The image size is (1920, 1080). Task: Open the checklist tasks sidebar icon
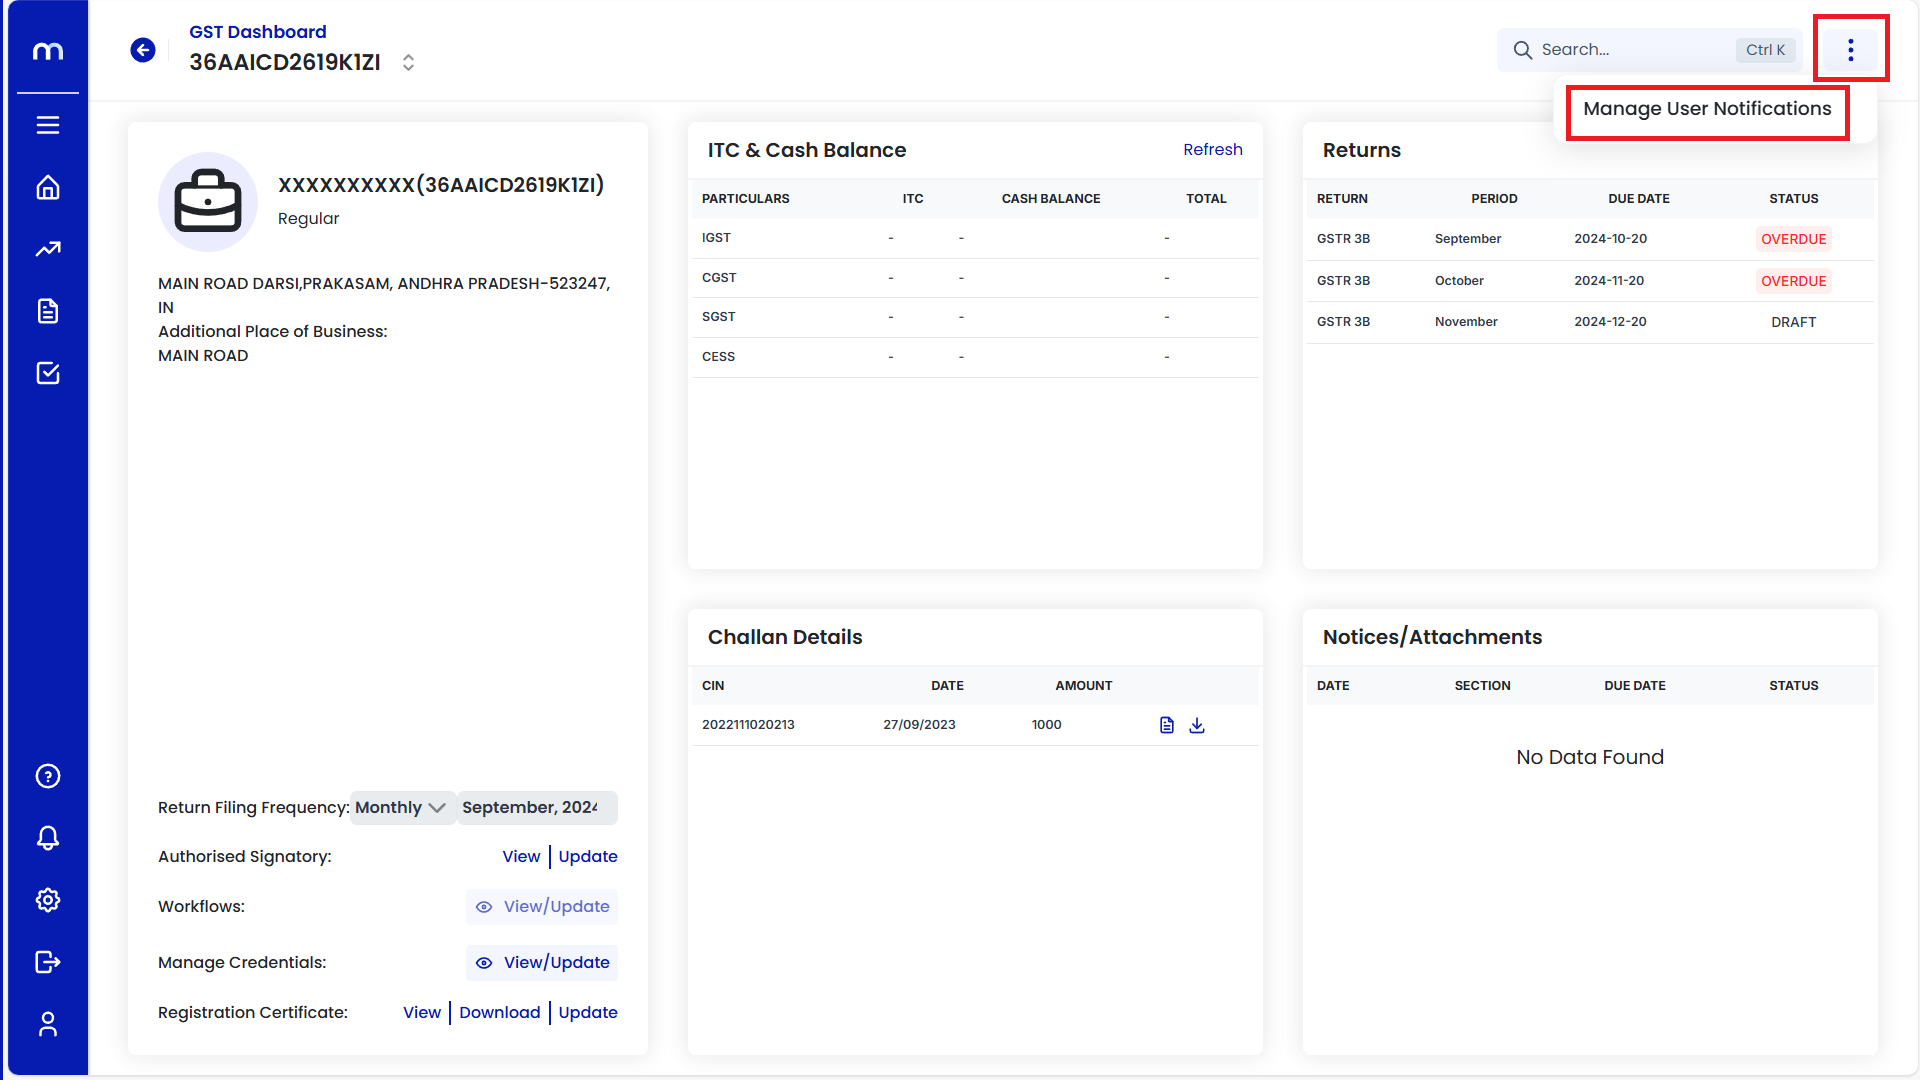[x=48, y=373]
